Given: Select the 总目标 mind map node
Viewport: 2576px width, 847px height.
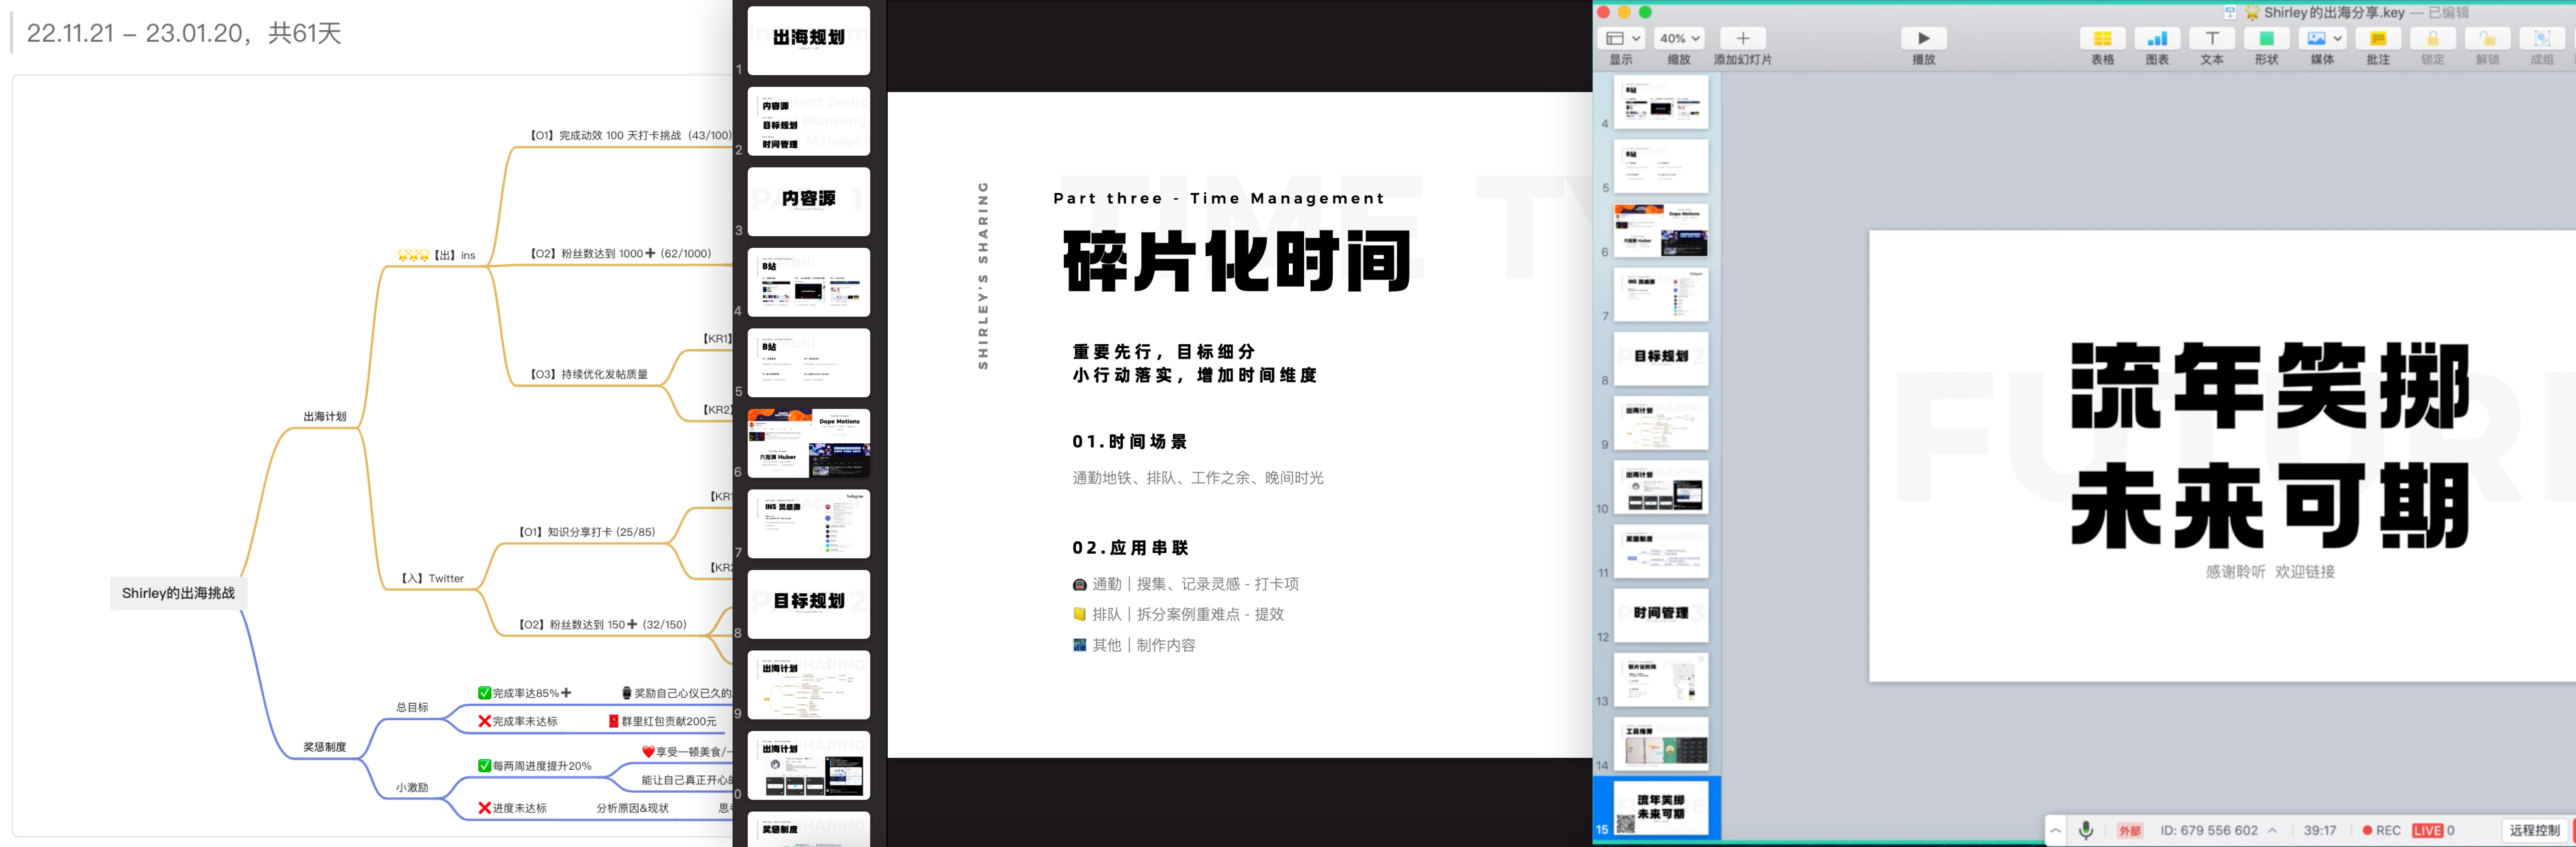Looking at the screenshot, I should [412, 707].
